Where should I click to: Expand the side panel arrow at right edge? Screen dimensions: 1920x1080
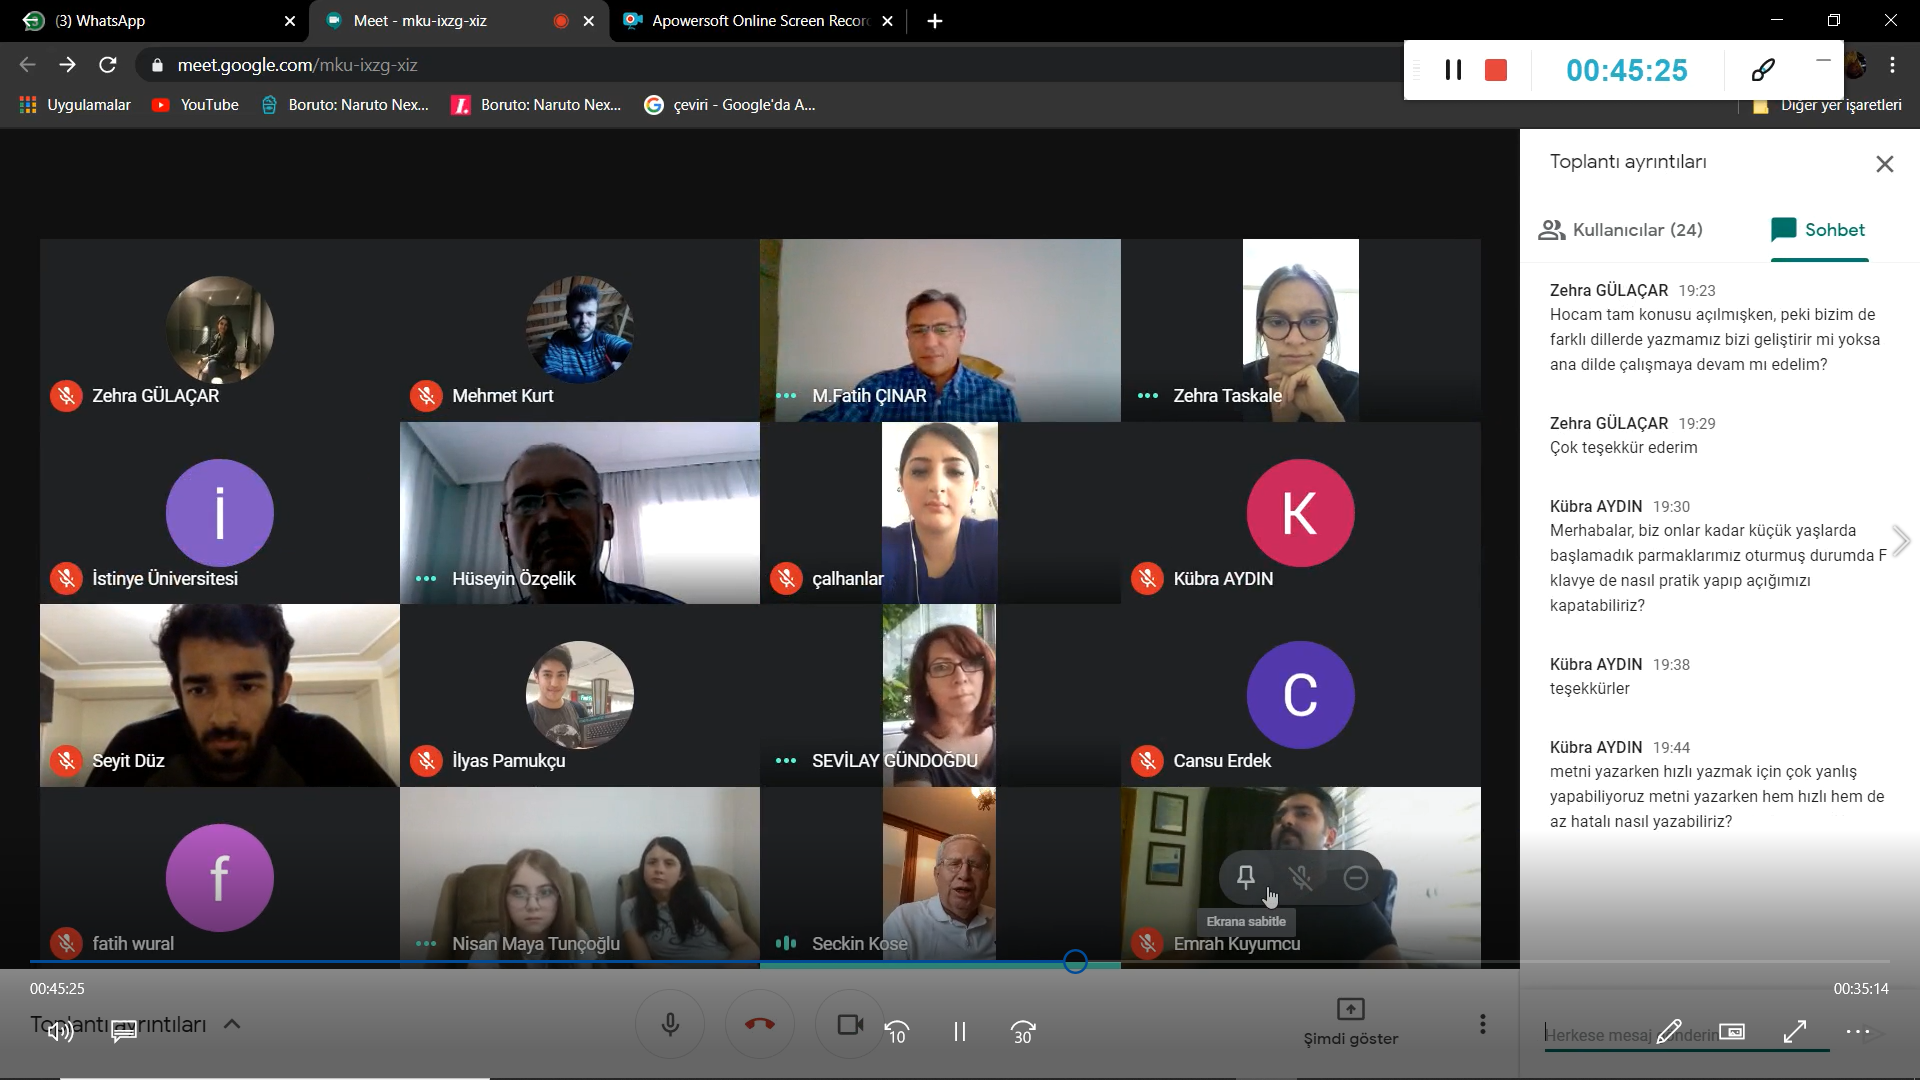tap(1901, 541)
